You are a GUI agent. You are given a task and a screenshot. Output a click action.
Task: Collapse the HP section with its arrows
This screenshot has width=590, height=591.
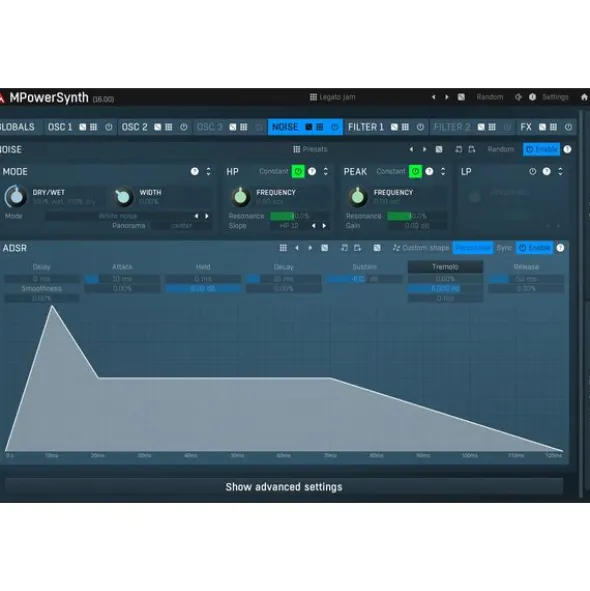(x=326, y=171)
